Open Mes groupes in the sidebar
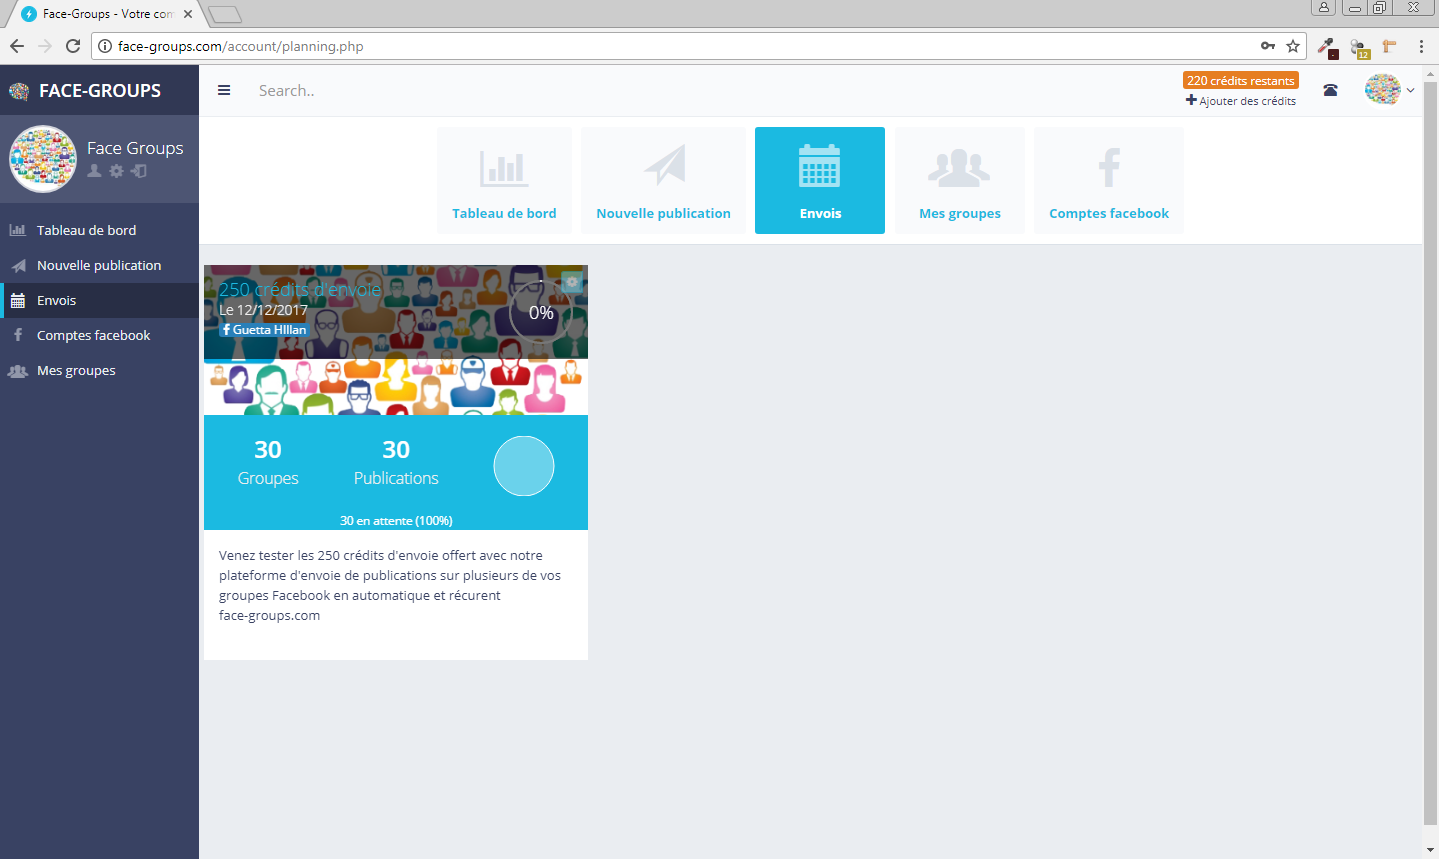The width and height of the screenshot is (1439, 859). pyautogui.click(x=76, y=370)
